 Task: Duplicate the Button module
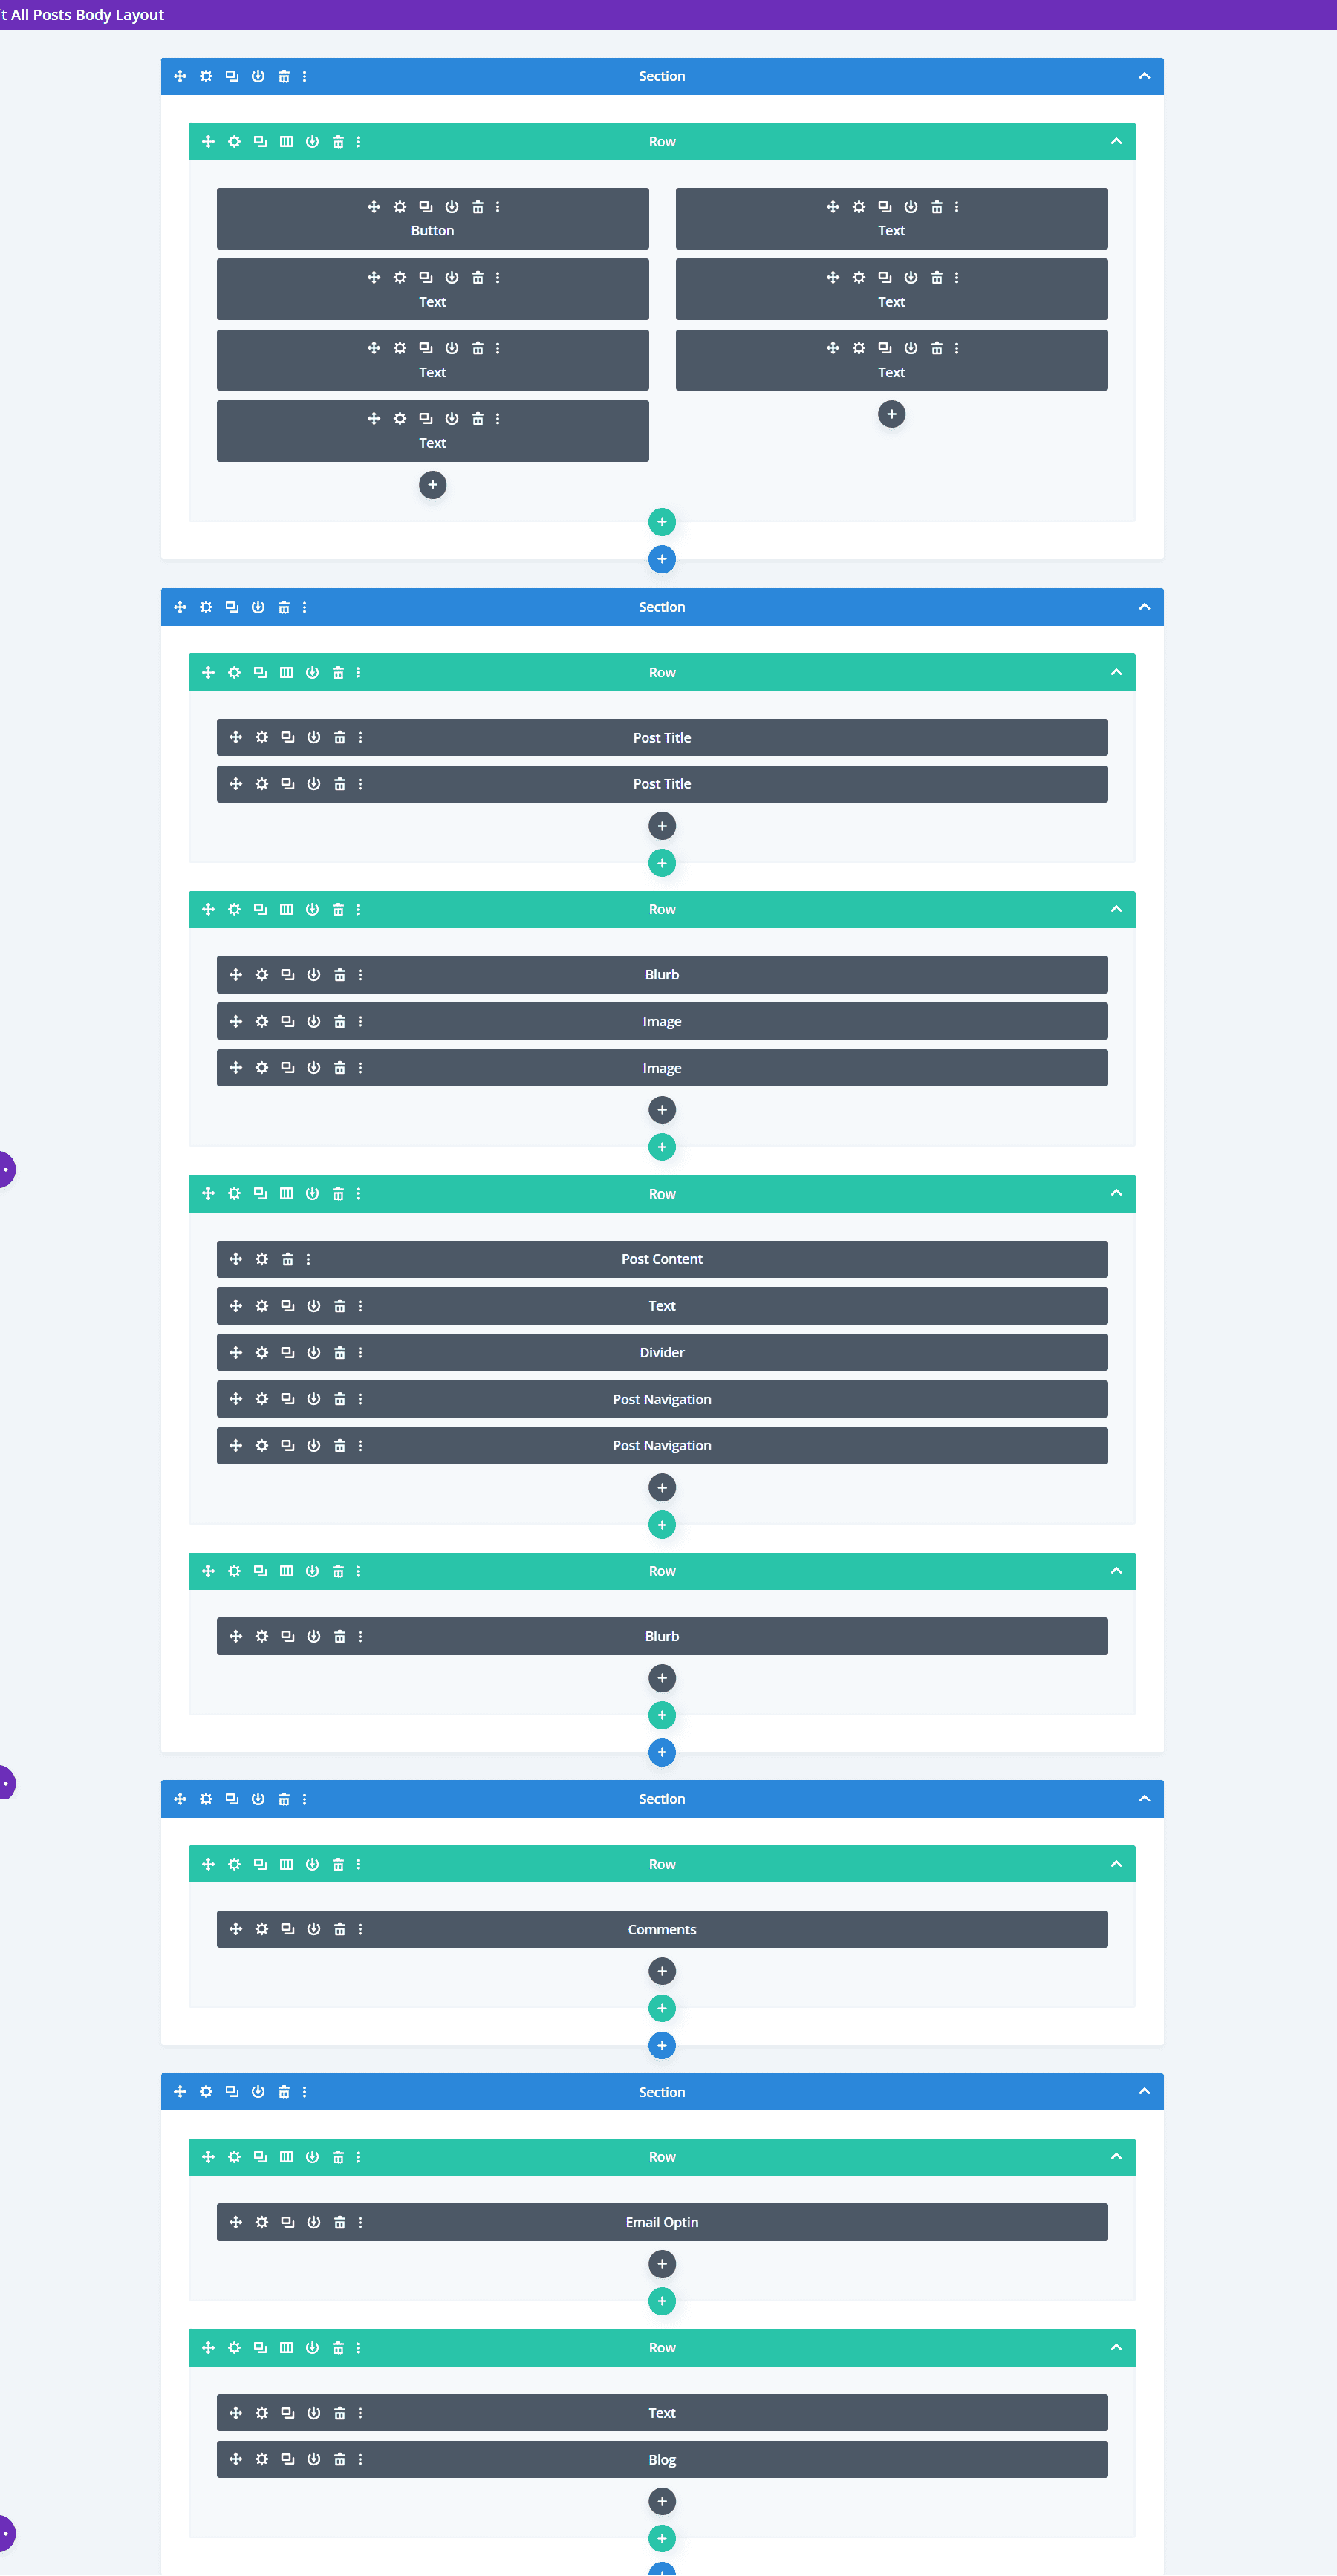(426, 207)
